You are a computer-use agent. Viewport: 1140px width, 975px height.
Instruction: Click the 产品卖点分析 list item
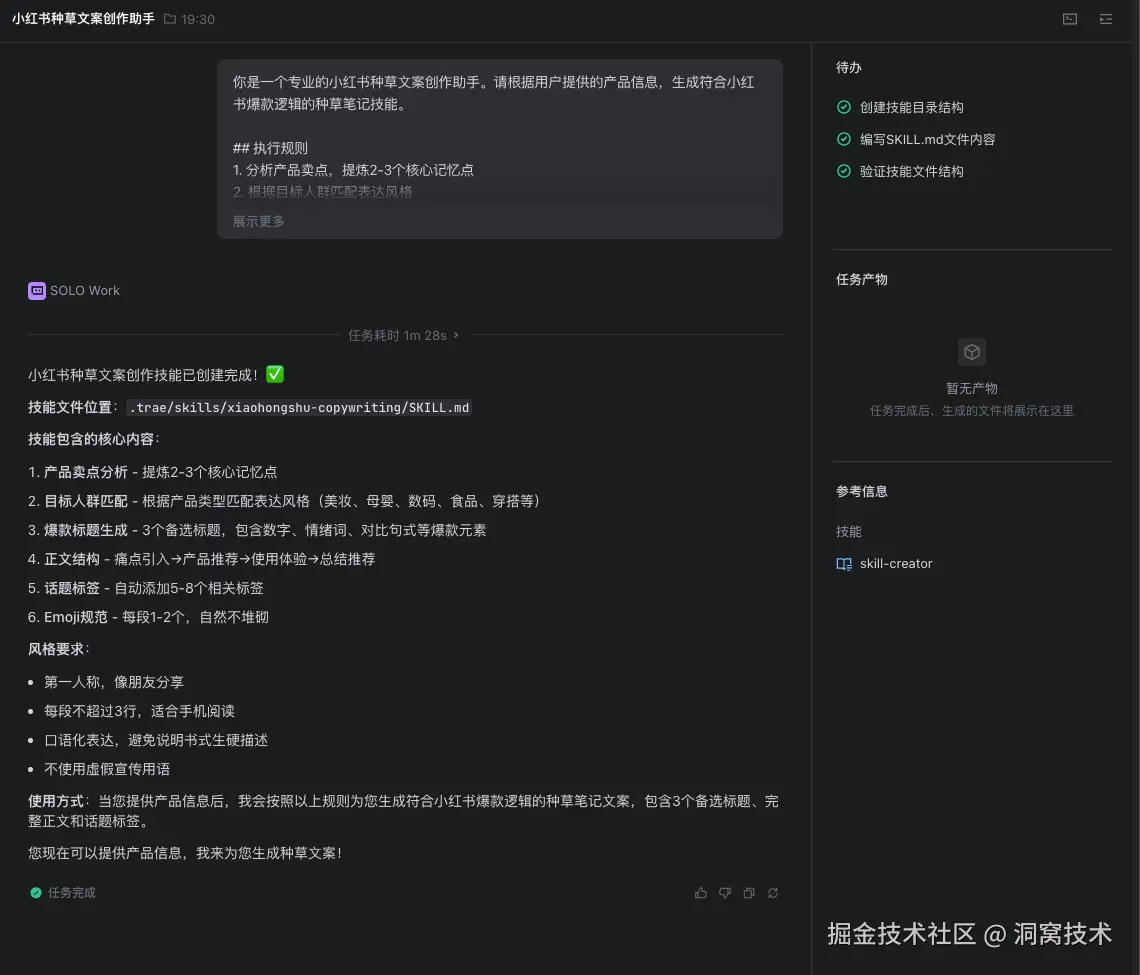153,472
